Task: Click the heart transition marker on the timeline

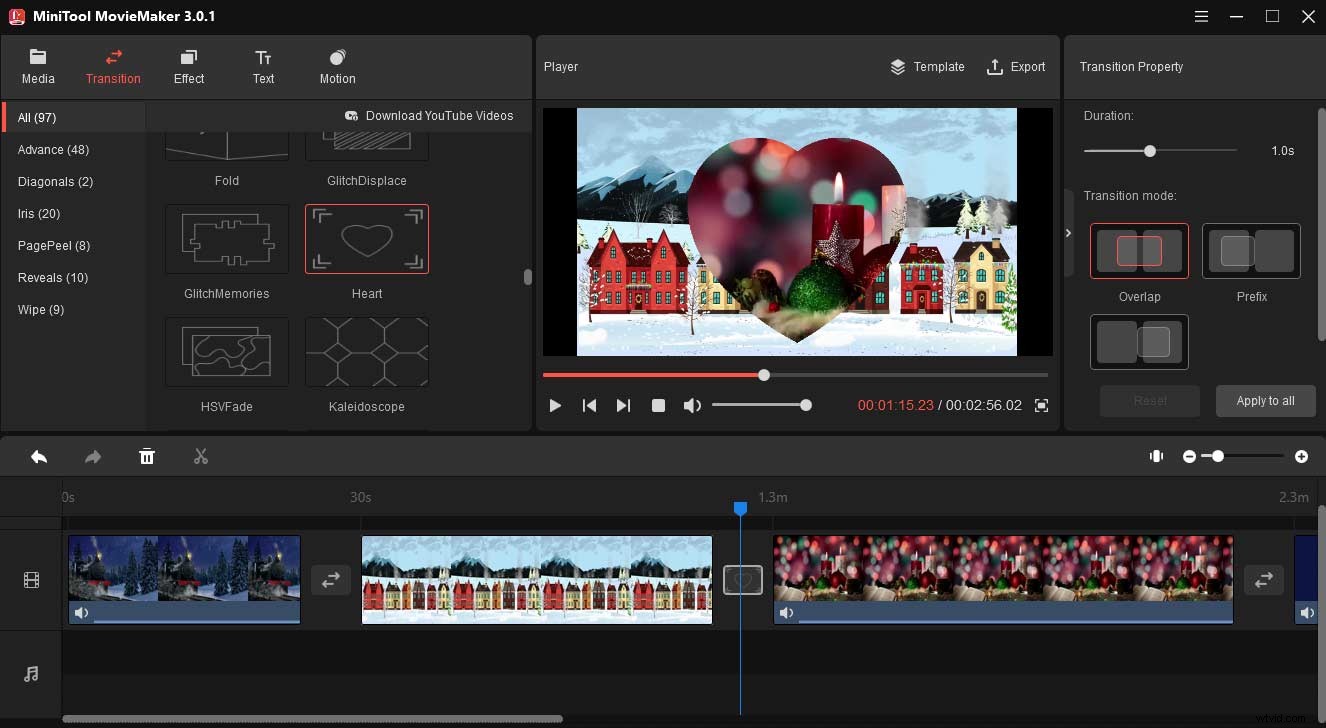Action: click(743, 579)
